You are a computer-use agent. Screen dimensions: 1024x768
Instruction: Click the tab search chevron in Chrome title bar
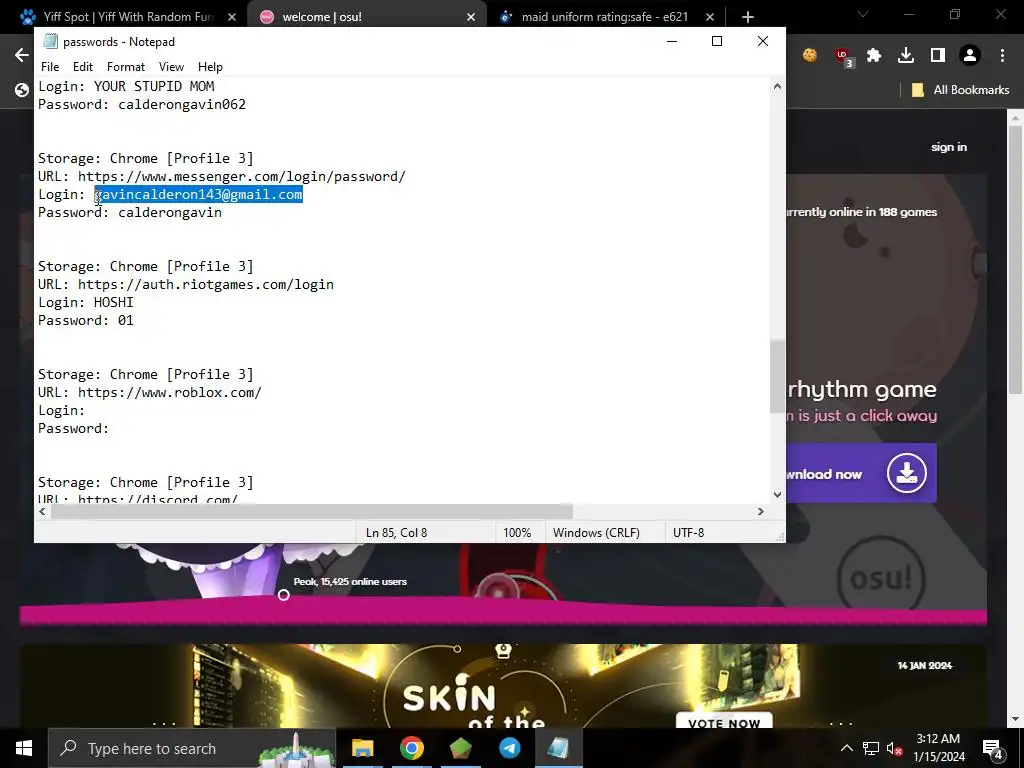(x=863, y=14)
